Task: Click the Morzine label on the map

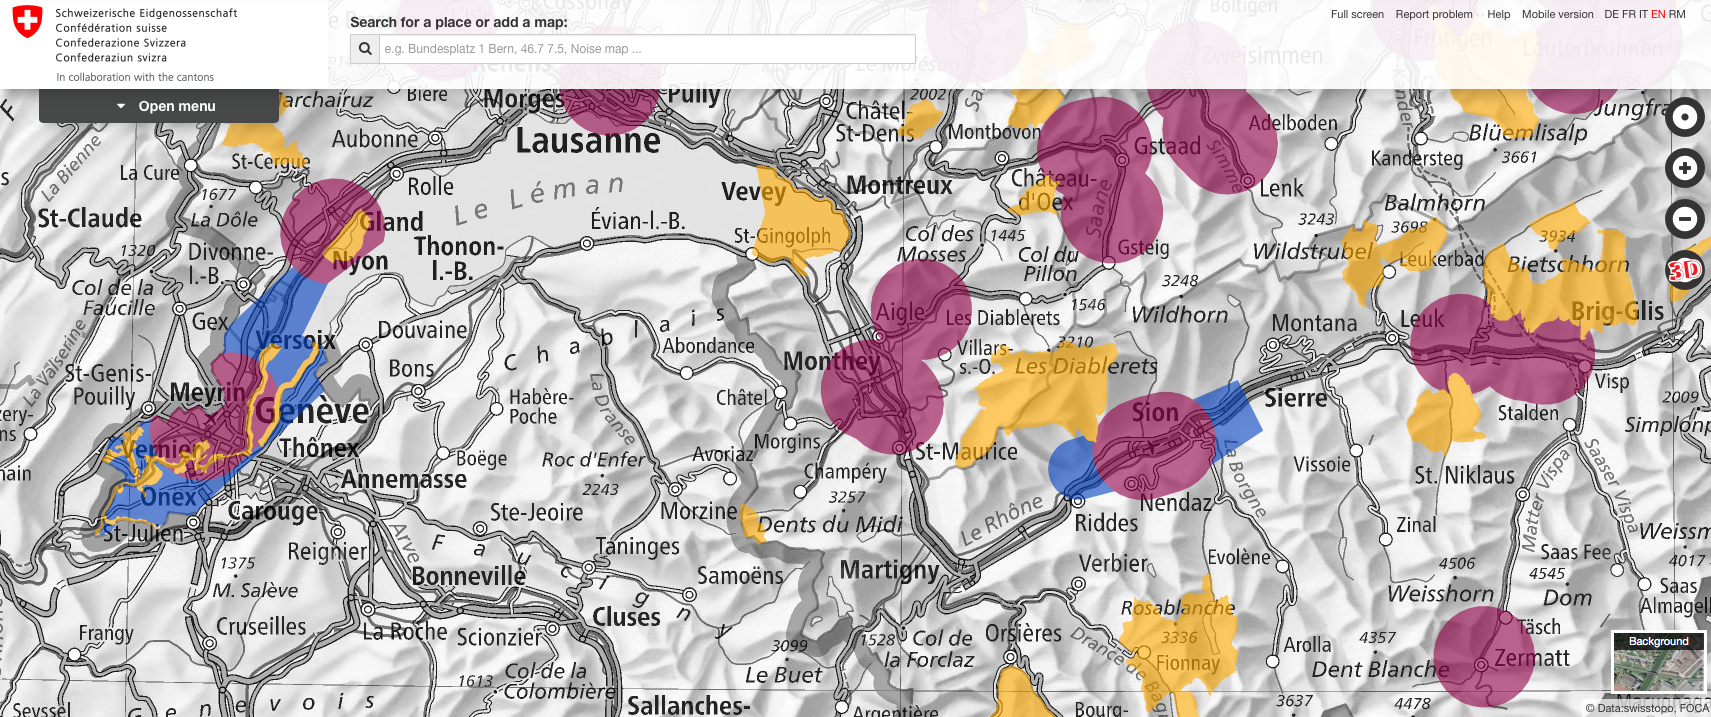Action: [x=699, y=512]
